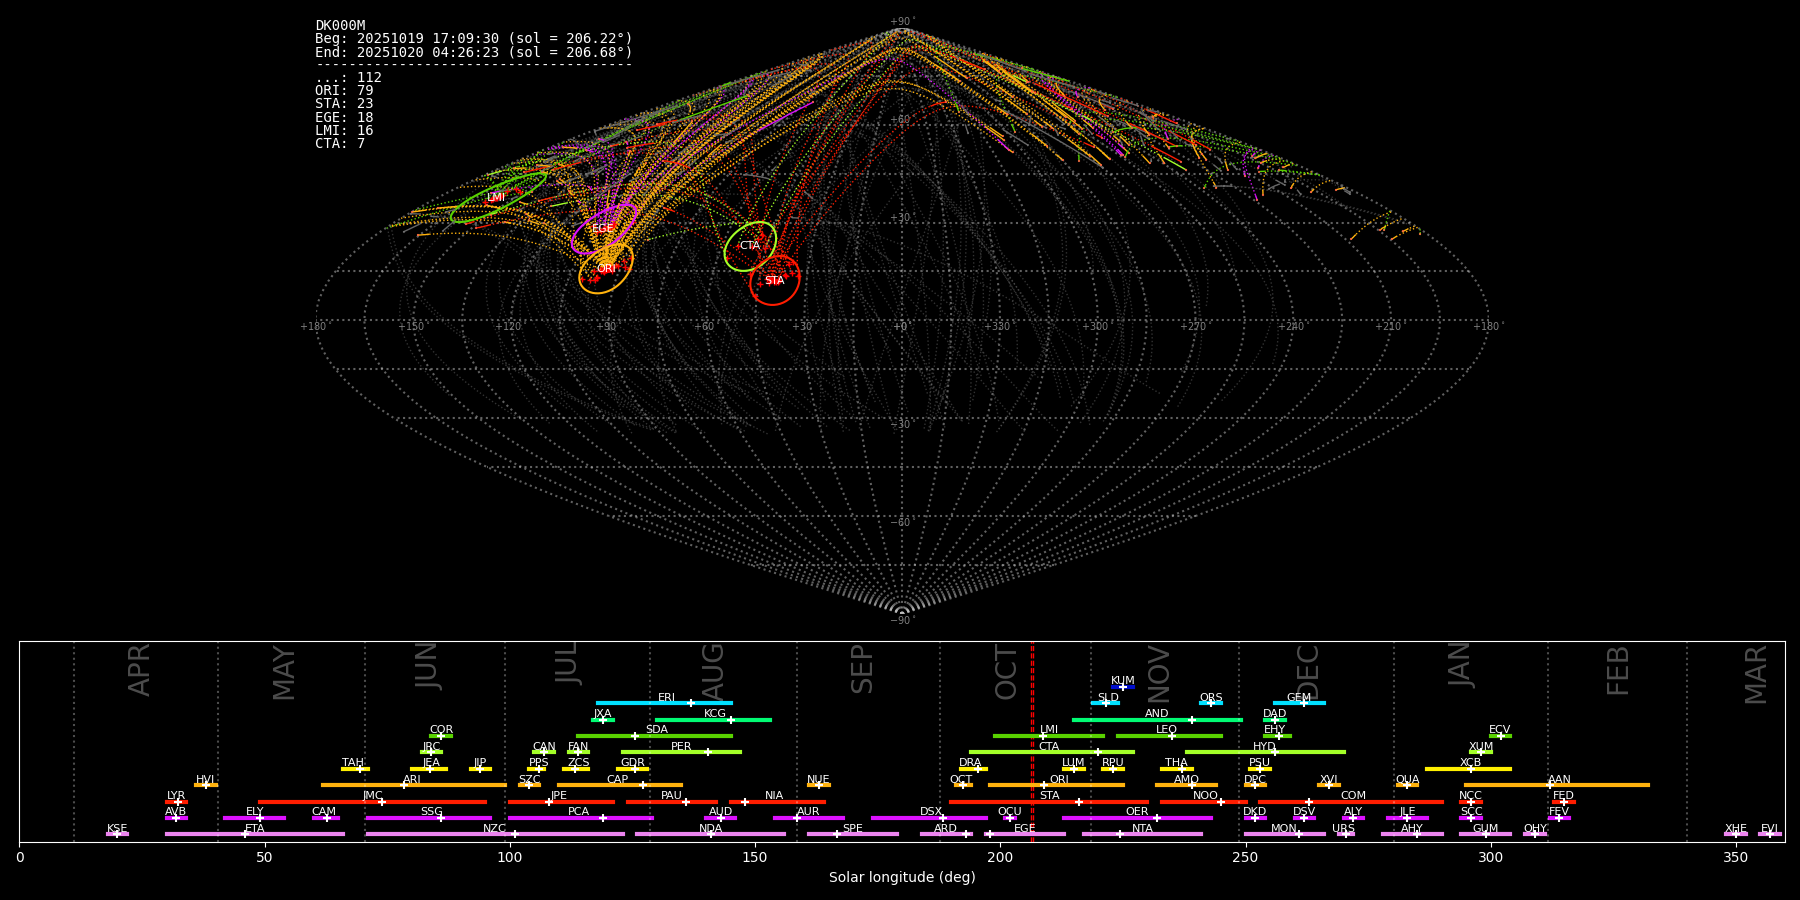Select the red STA radiant circle
The image size is (1800, 900).
(x=774, y=281)
